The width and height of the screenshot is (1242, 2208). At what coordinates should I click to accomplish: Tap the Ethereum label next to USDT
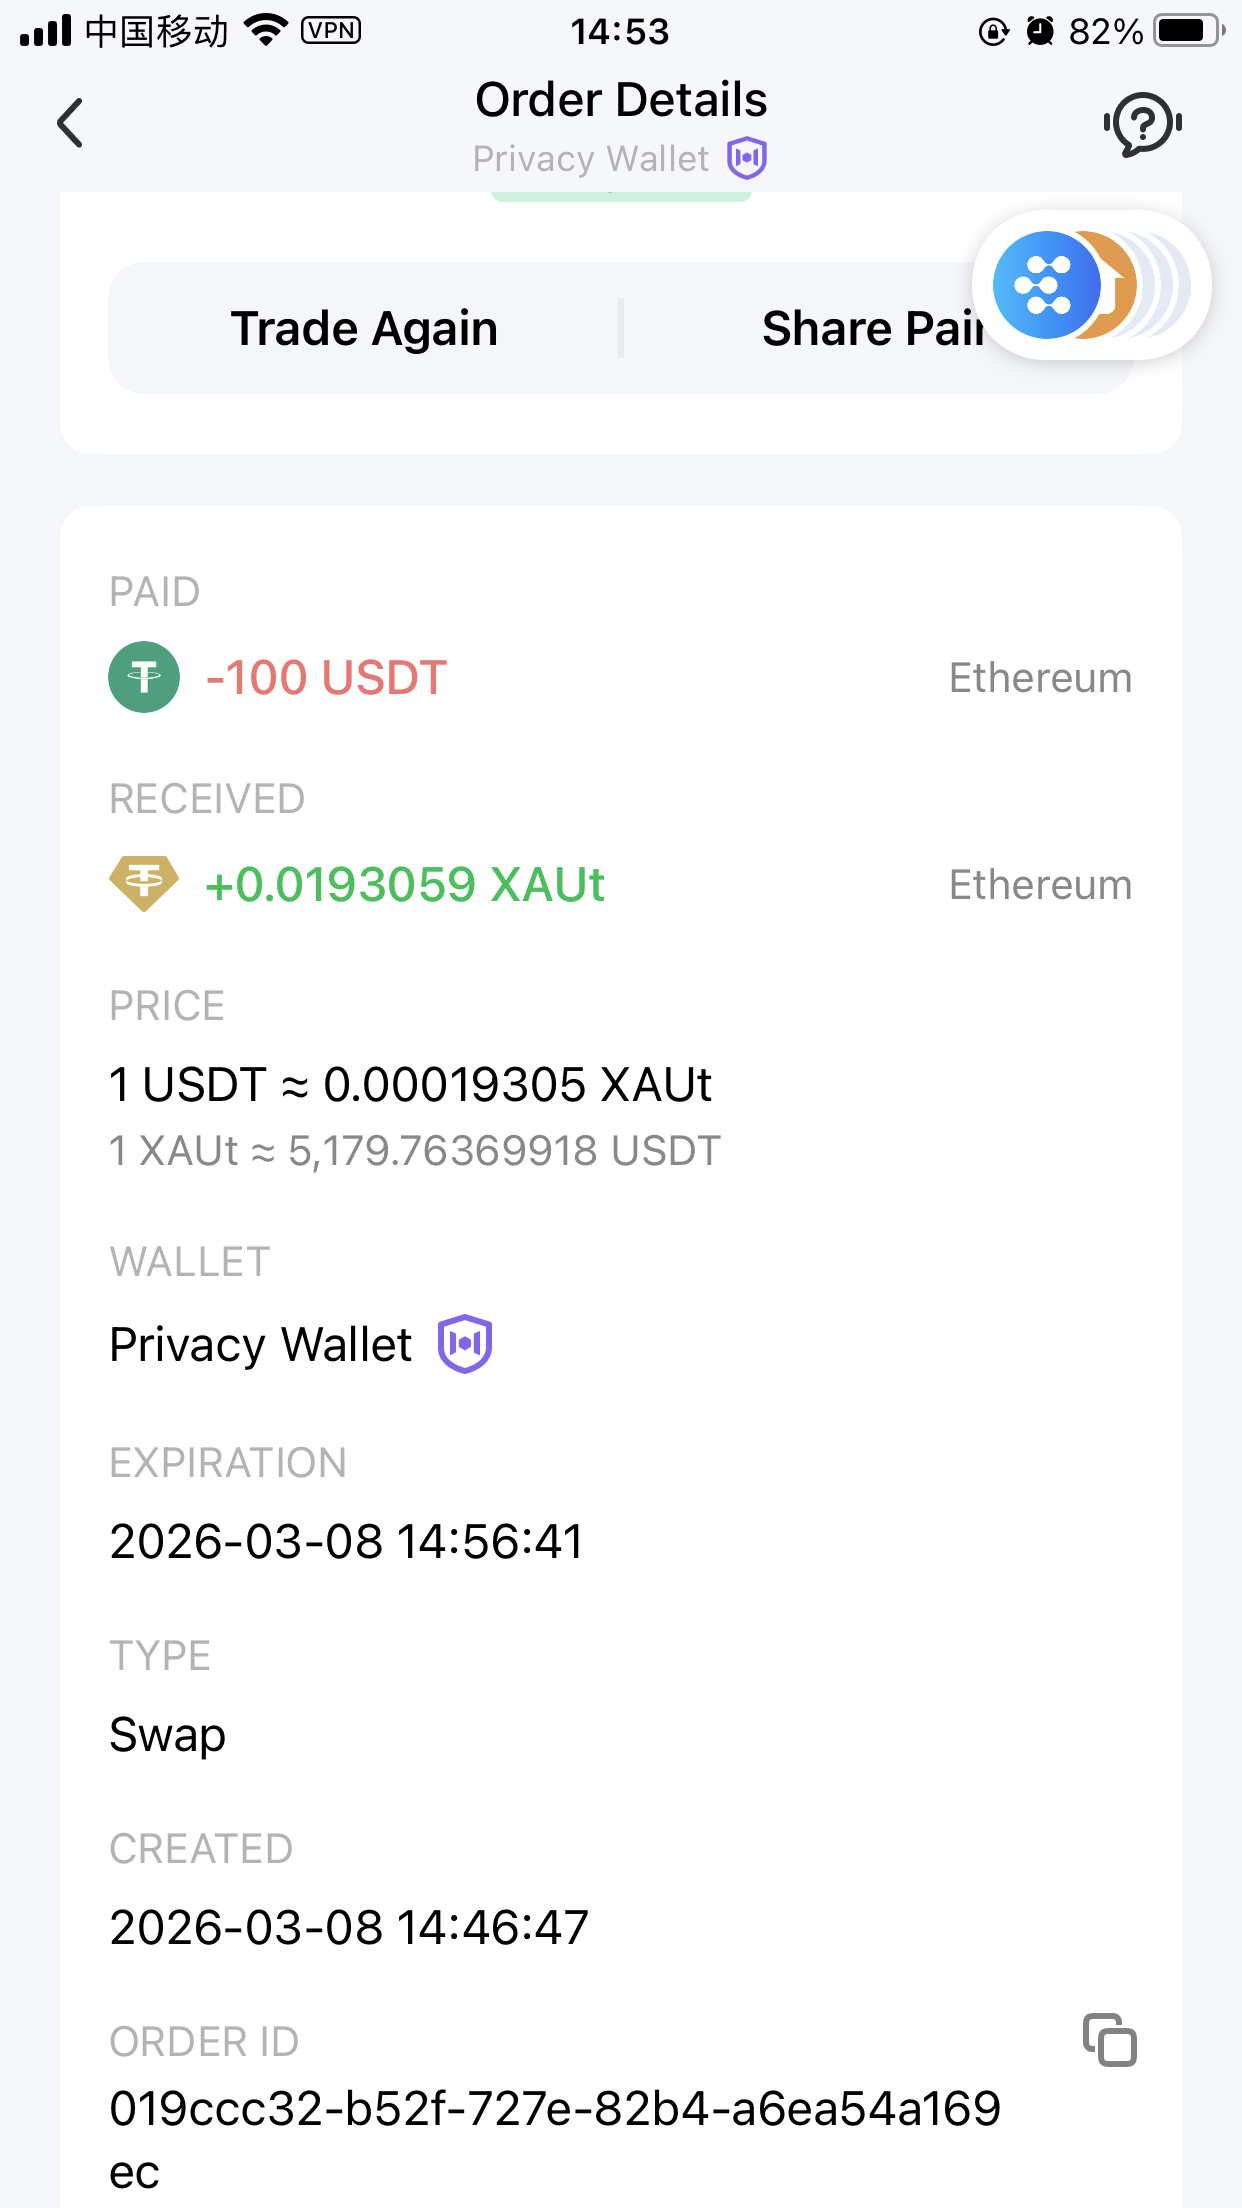coord(1040,678)
